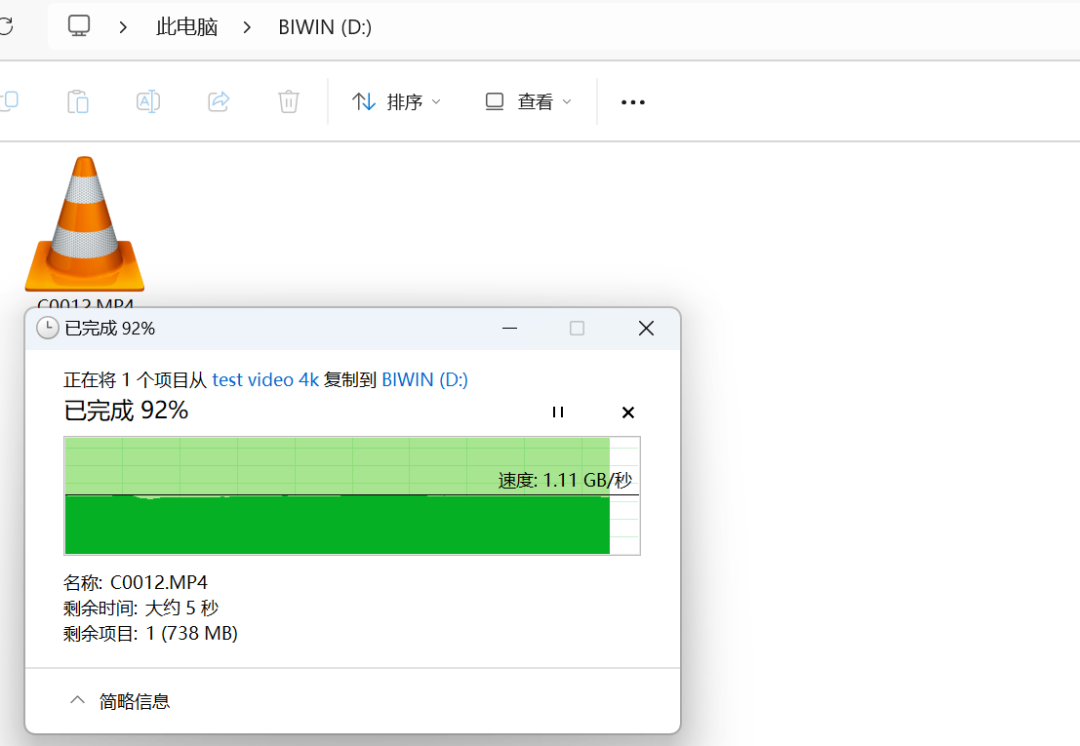Collapse details with the 简略信息 chevron
This screenshot has width=1080, height=746.
[77, 701]
